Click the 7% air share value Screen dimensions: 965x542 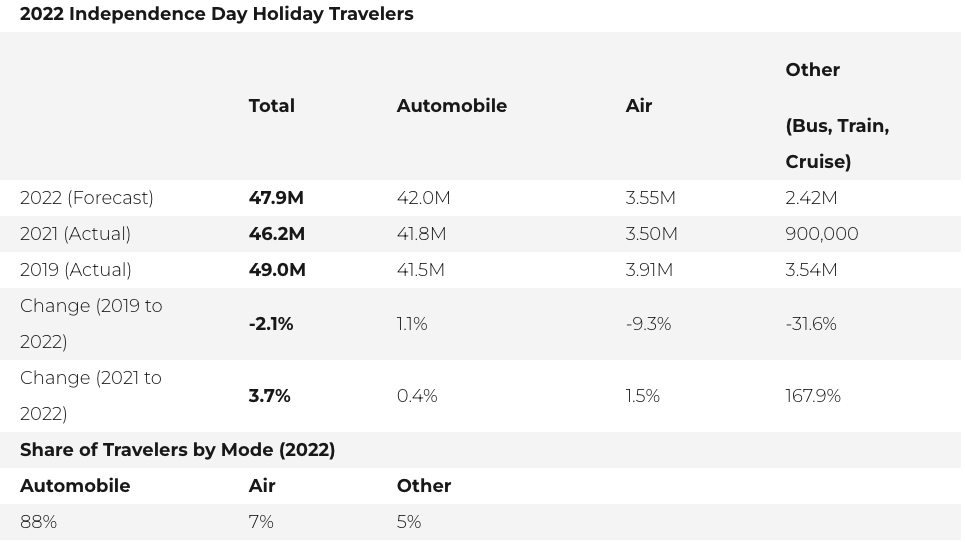tap(261, 522)
